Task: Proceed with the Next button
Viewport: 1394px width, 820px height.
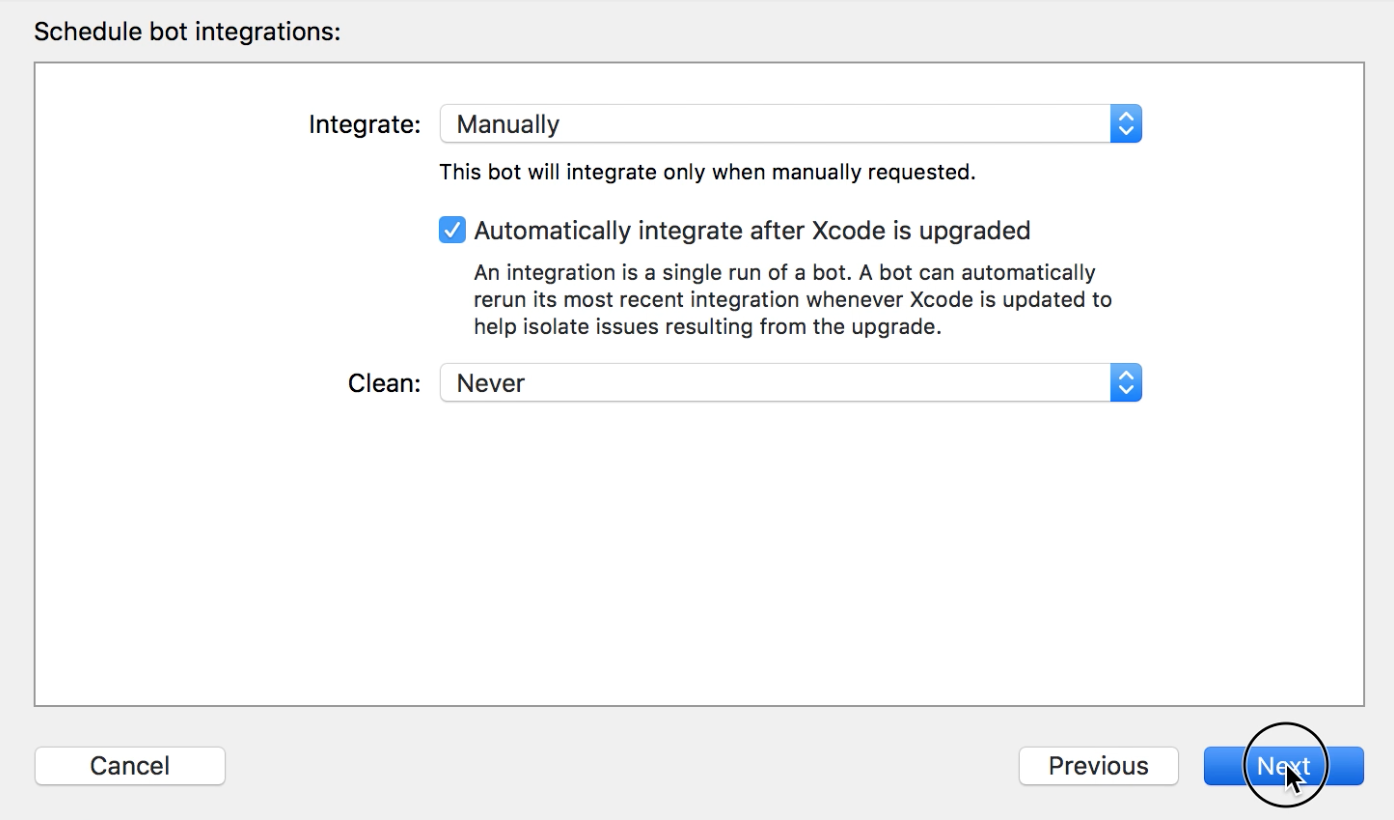Action: tap(1283, 766)
